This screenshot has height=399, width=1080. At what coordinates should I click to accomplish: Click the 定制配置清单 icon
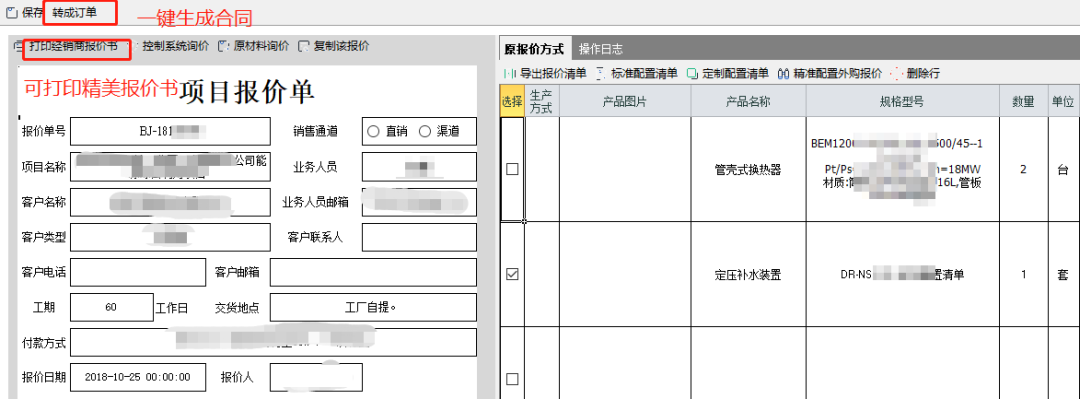[692, 73]
